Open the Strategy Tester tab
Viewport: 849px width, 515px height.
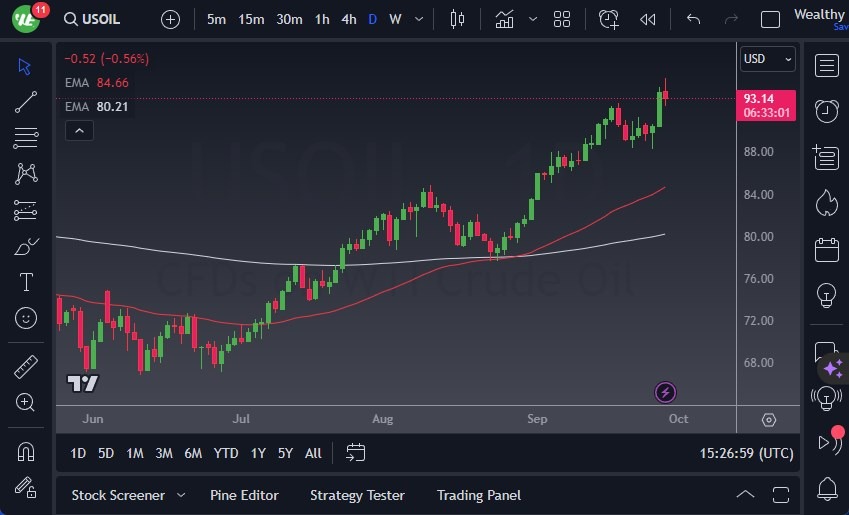(357, 495)
